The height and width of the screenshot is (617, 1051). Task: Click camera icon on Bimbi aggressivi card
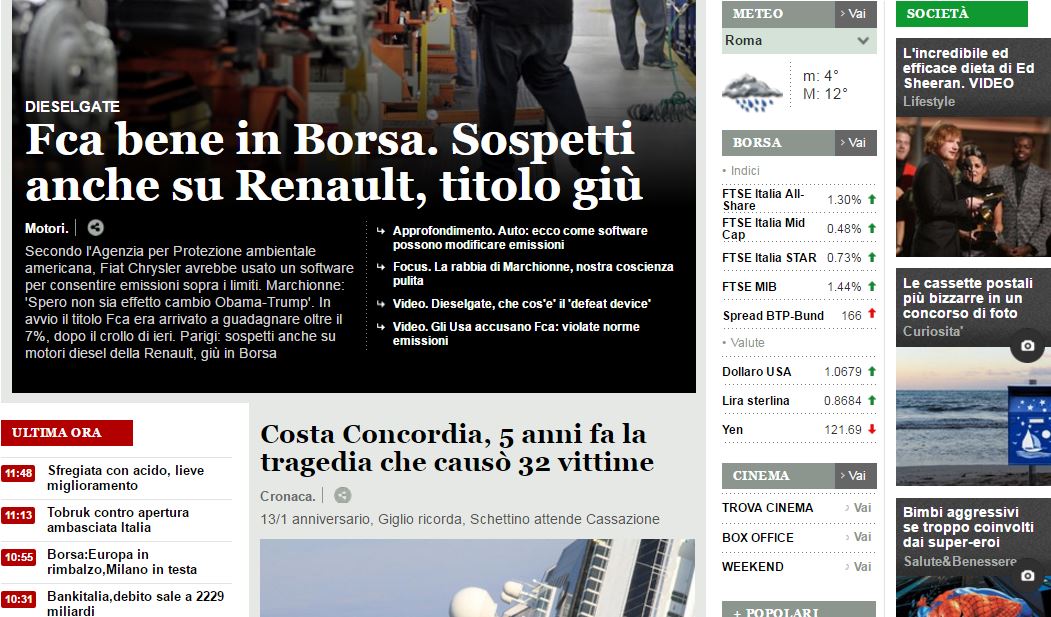1028,575
